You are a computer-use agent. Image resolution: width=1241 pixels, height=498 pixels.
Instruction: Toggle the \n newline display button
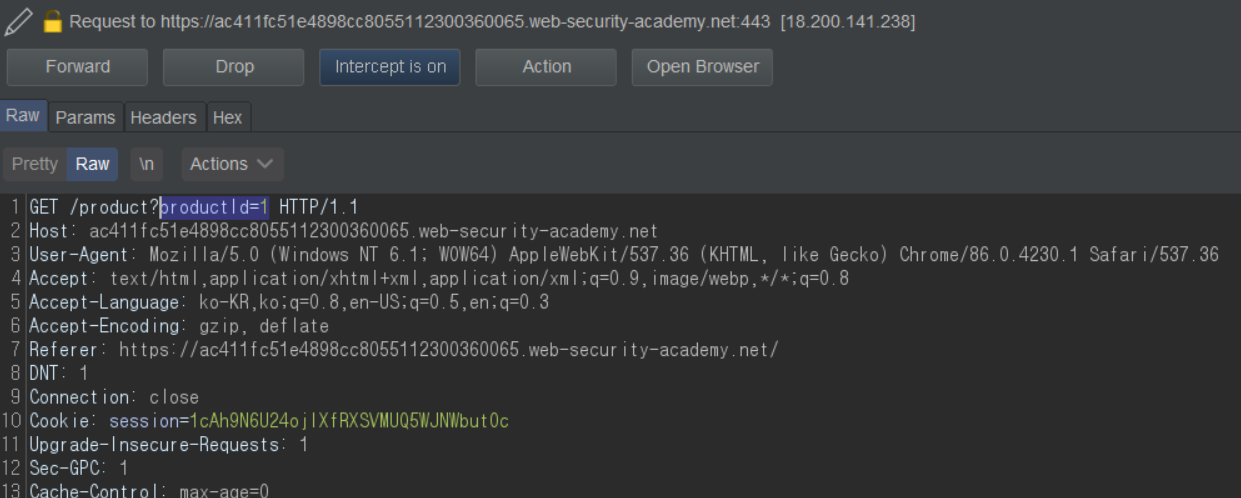coord(146,164)
